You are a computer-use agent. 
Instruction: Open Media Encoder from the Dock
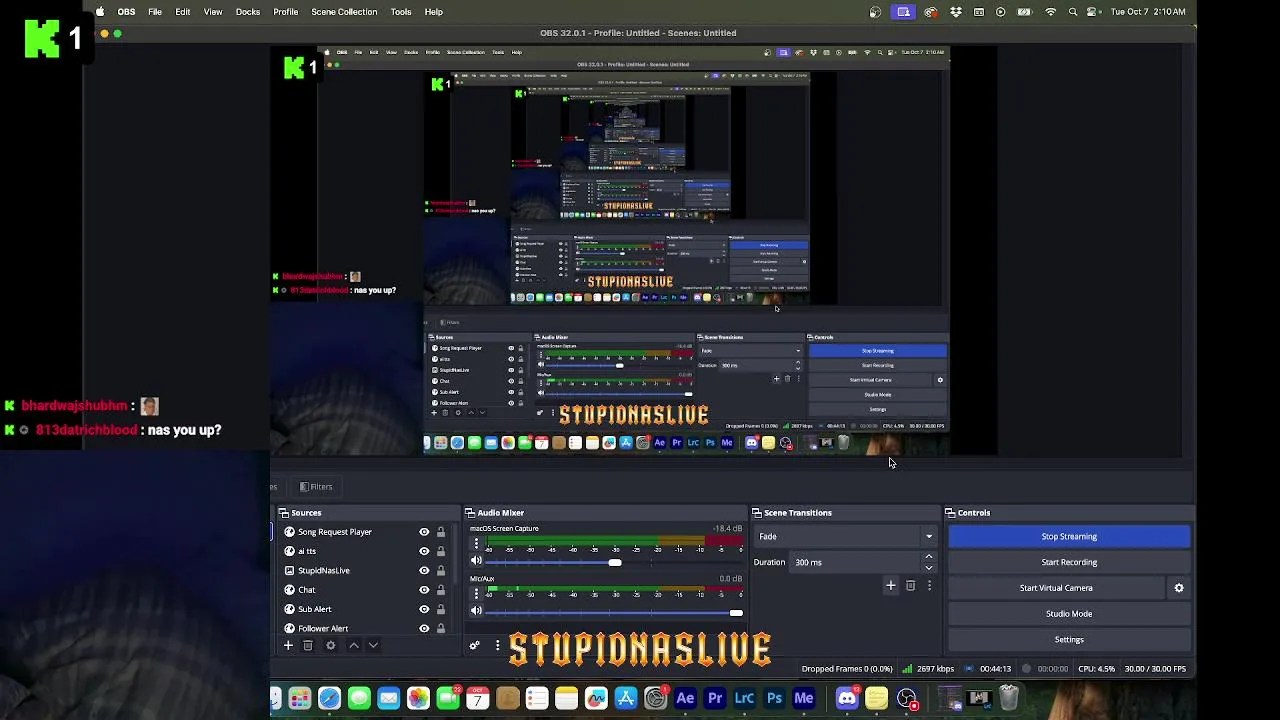[x=804, y=698]
